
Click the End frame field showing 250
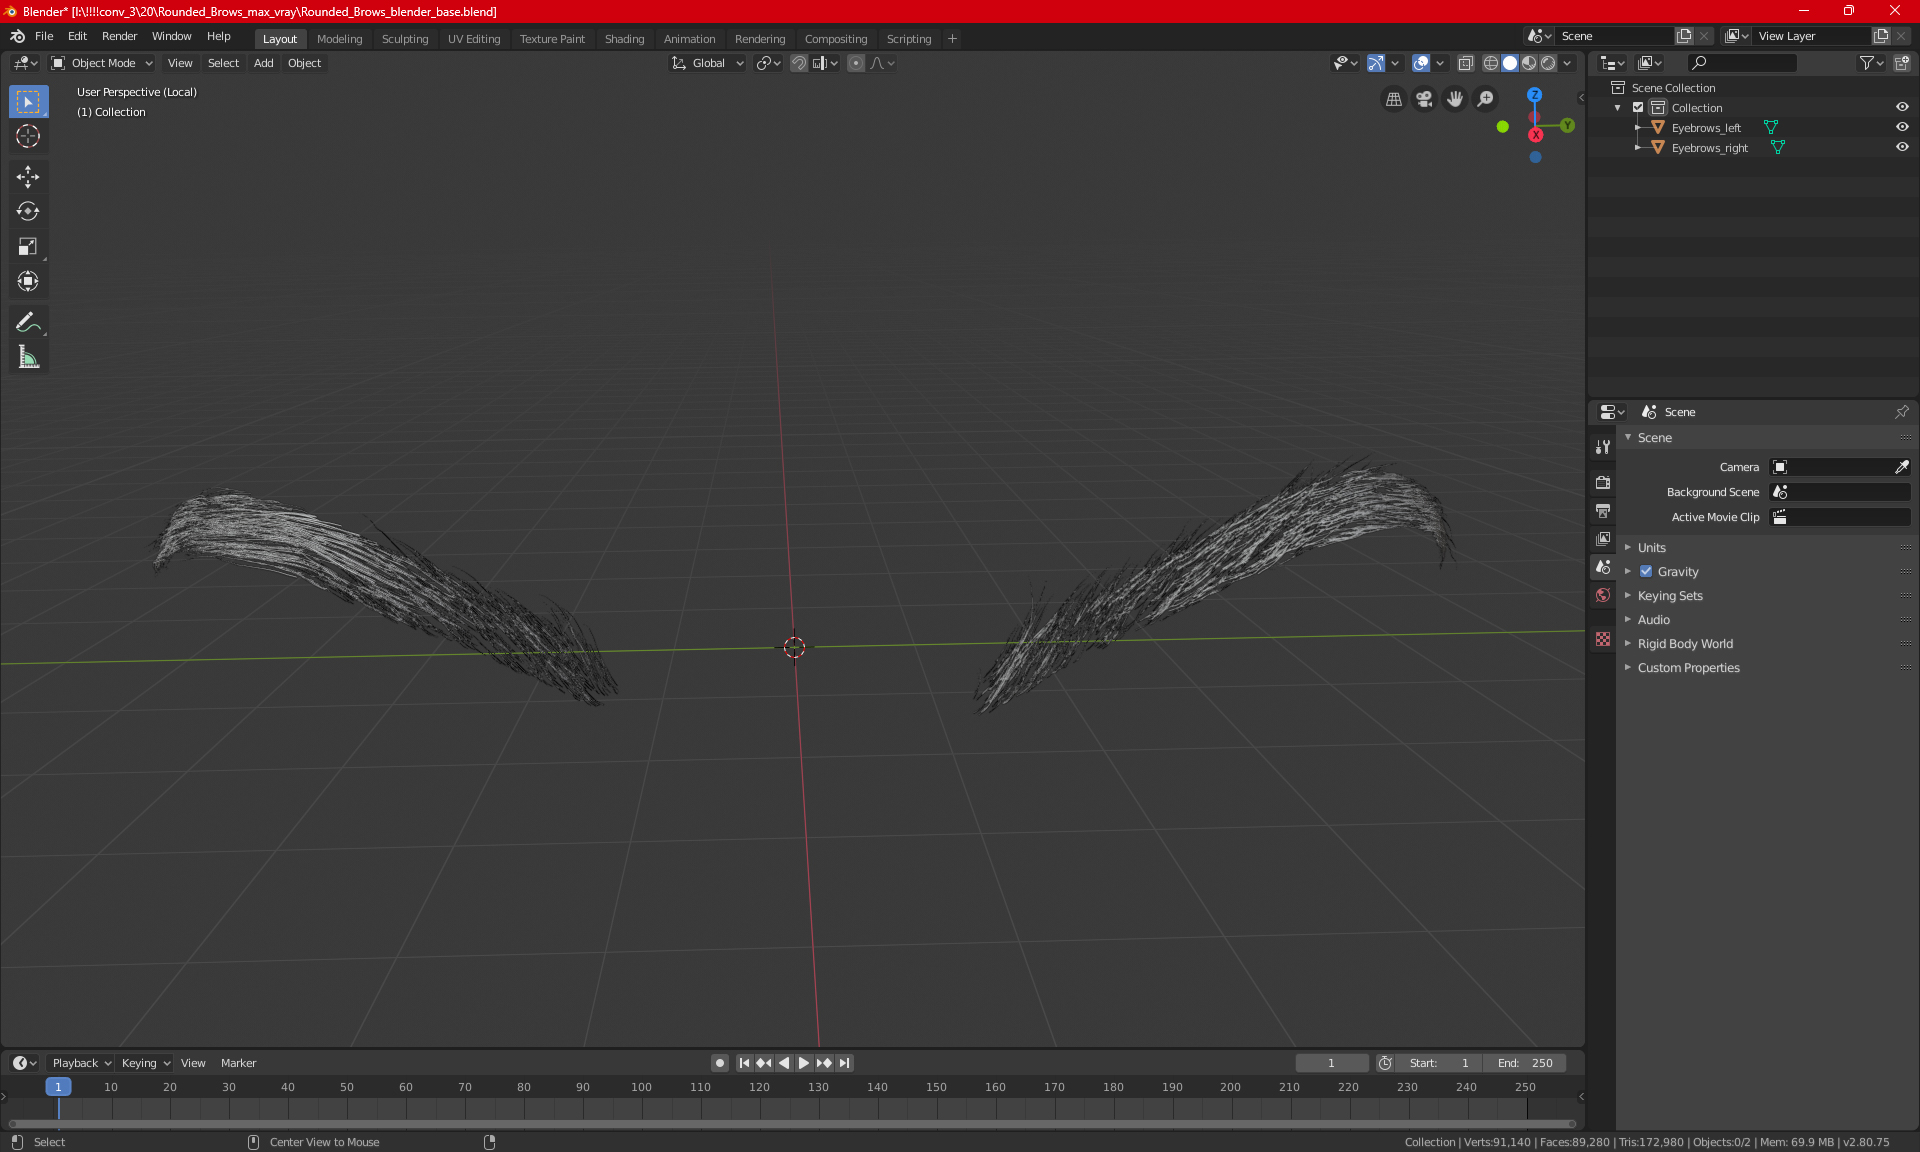click(x=1525, y=1063)
